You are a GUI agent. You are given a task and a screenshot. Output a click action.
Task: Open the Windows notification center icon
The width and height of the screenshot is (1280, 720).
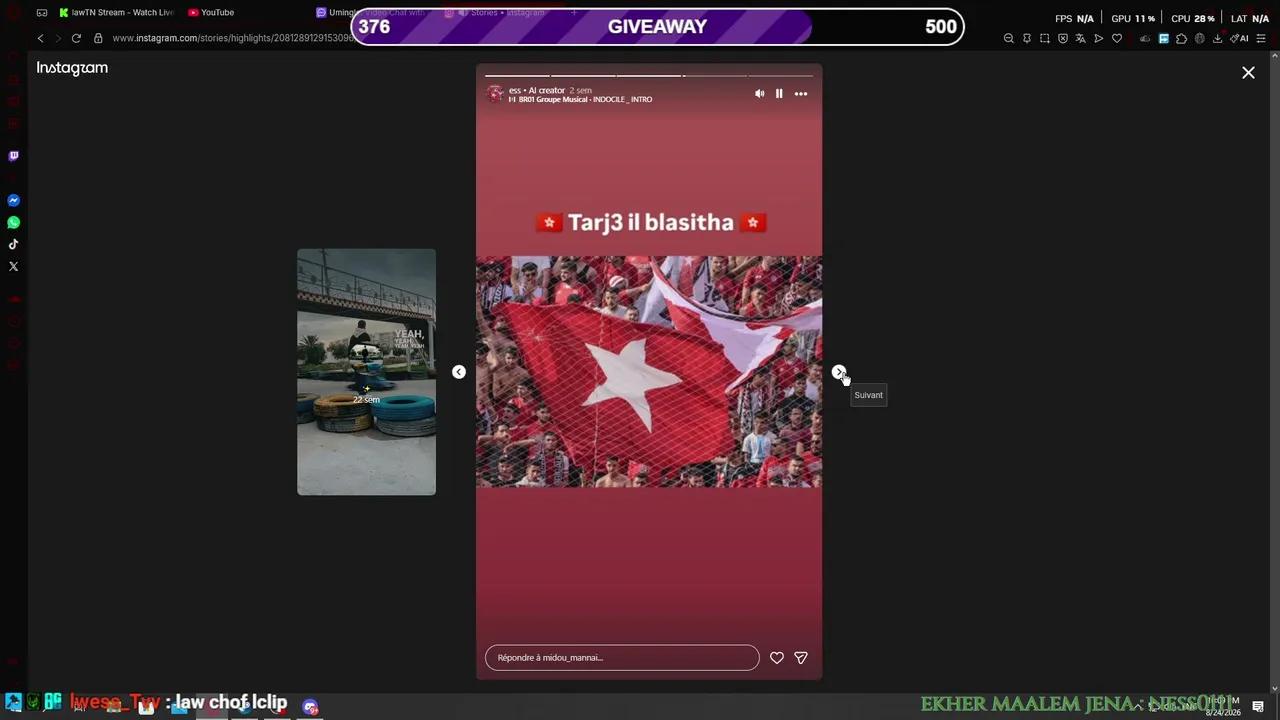tap(1258, 706)
